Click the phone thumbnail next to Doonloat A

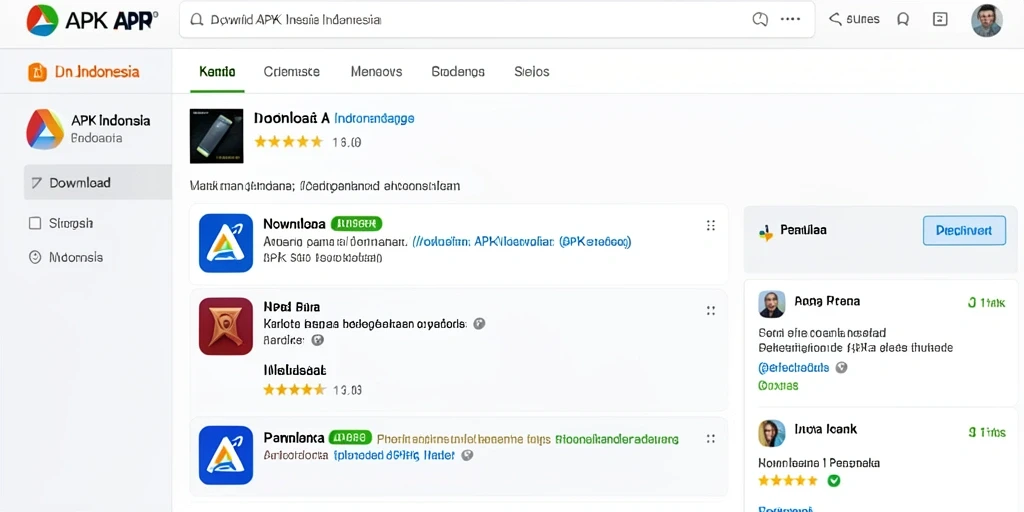(216, 136)
